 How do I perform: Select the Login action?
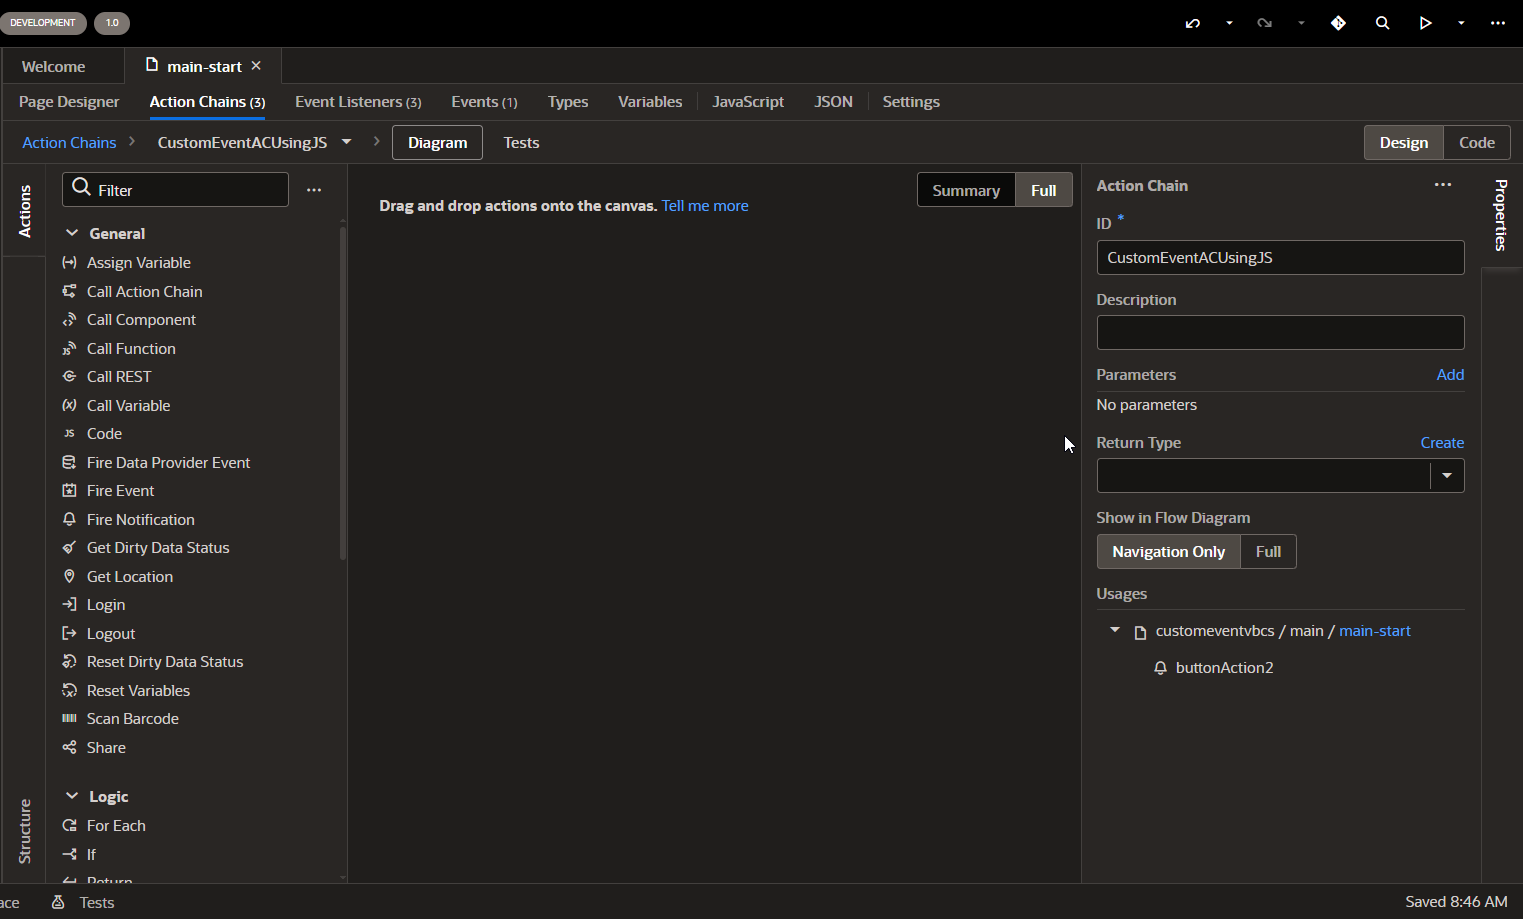(105, 605)
